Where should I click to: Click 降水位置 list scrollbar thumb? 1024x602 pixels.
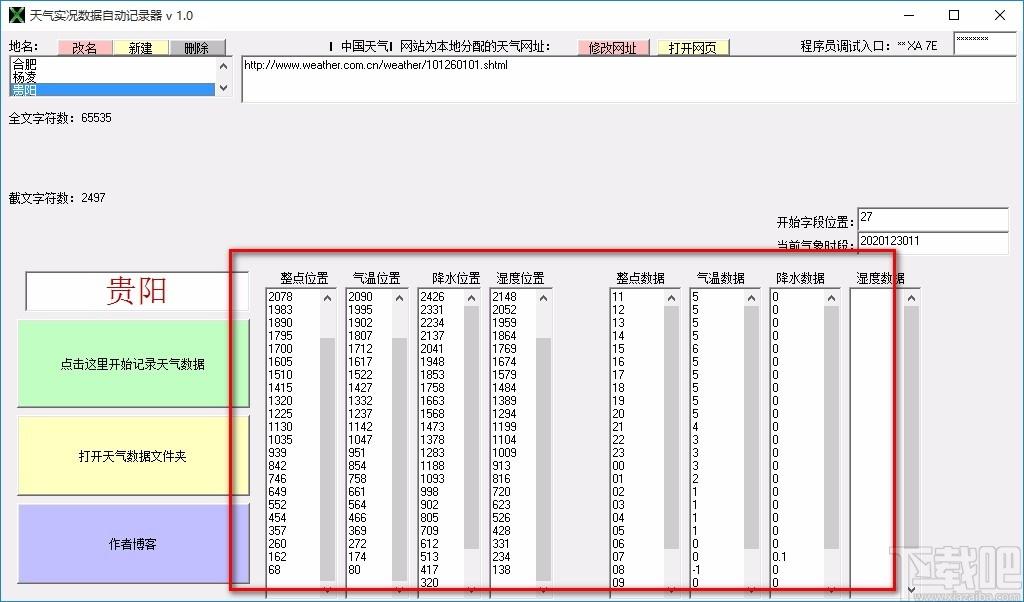pos(472,427)
